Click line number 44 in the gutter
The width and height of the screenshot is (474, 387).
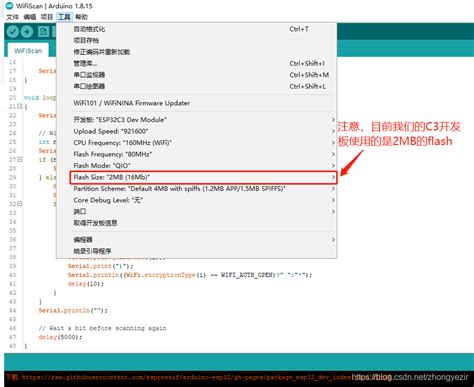[12, 311]
